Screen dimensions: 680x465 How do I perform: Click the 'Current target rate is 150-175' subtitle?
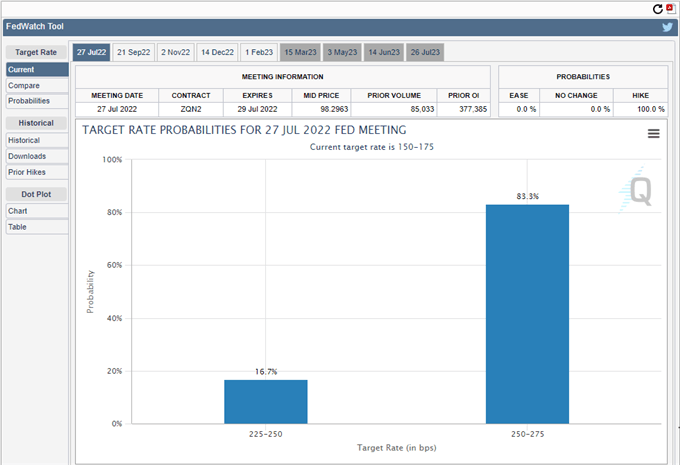coord(372,147)
